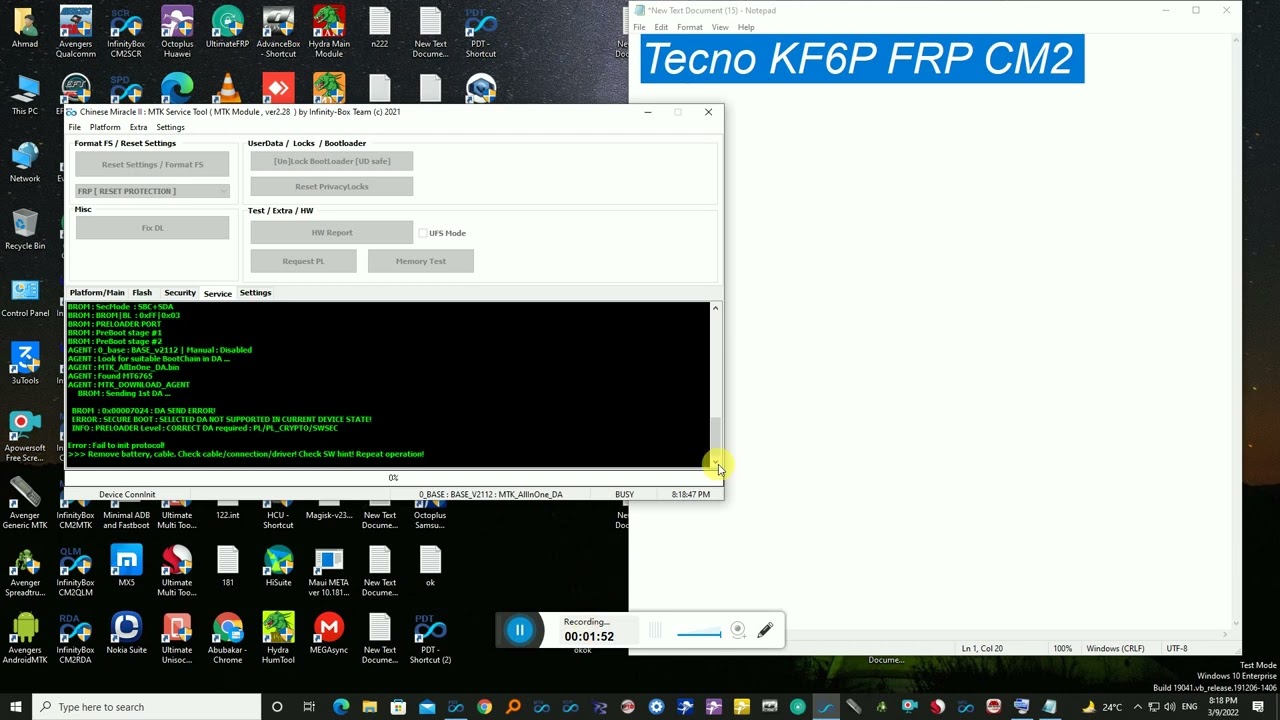Open Network desktop icon
The image size is (1280, 720).
25,163
